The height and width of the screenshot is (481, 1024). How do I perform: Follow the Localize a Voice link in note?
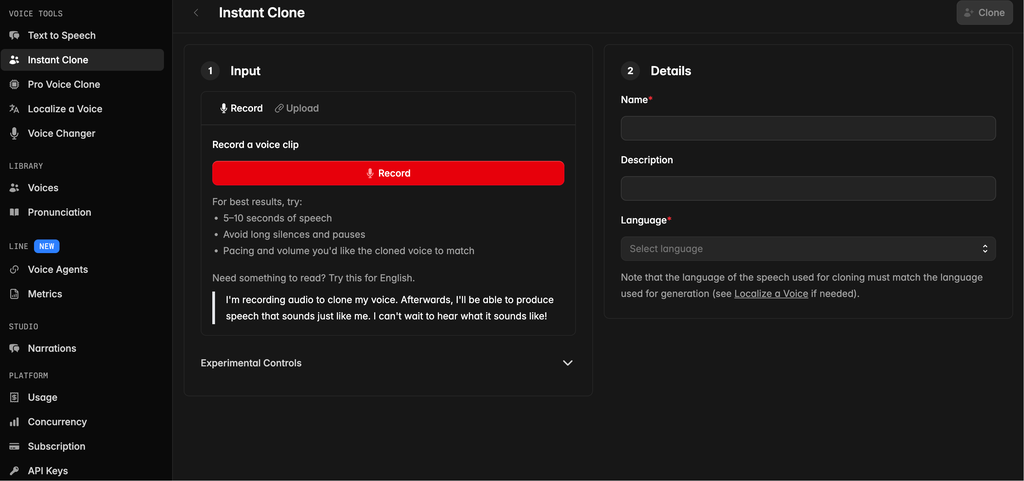tap(771, 294)
